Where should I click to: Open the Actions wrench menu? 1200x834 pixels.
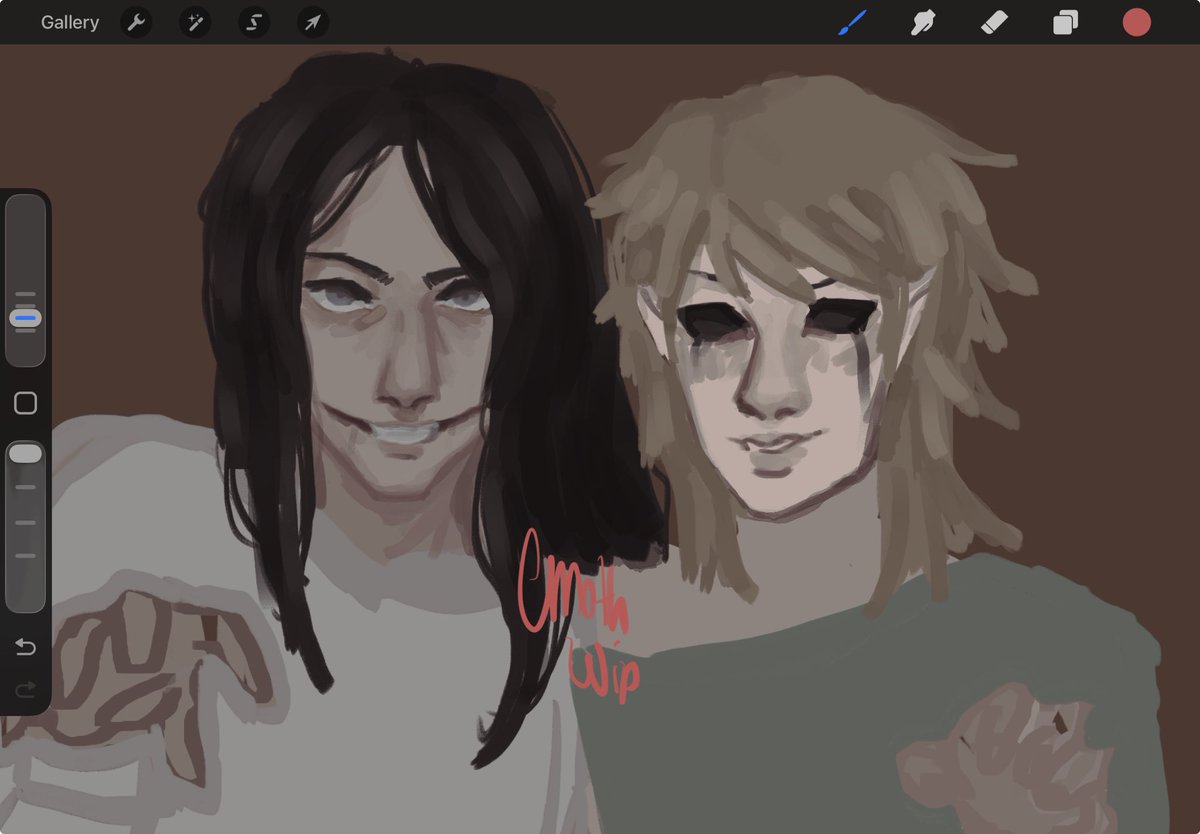click(137, 22)
